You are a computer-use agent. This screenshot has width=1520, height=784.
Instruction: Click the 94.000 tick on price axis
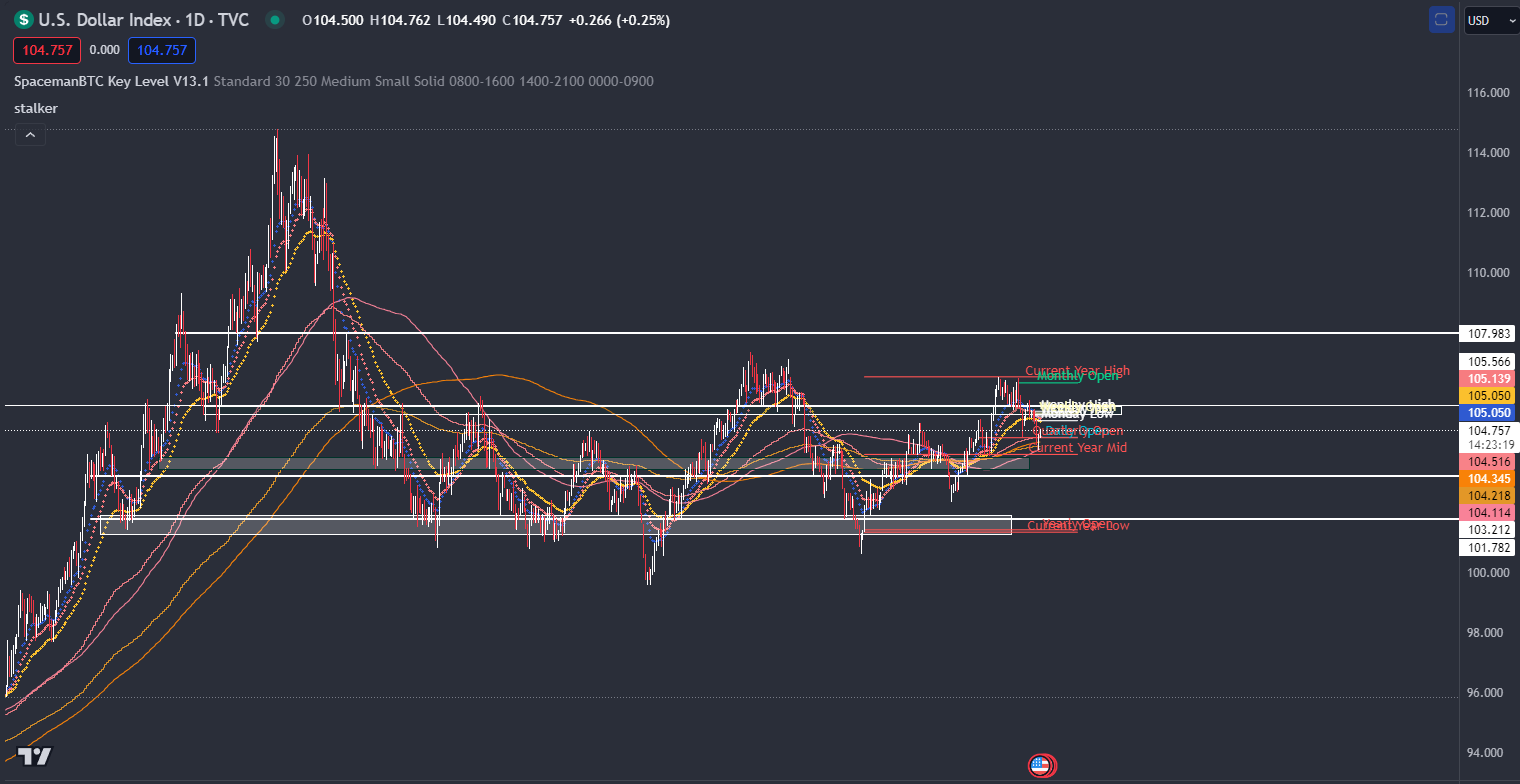tap(1487, 753)
